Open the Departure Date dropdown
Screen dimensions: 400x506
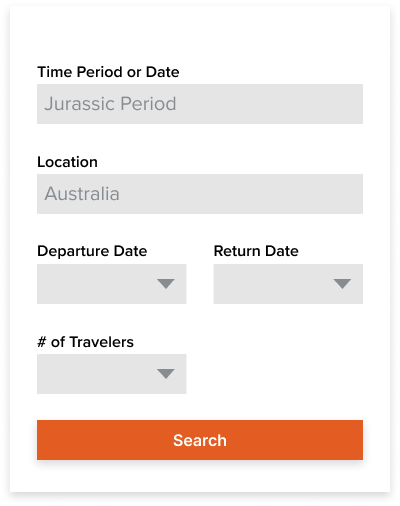[x=112, y=284]
